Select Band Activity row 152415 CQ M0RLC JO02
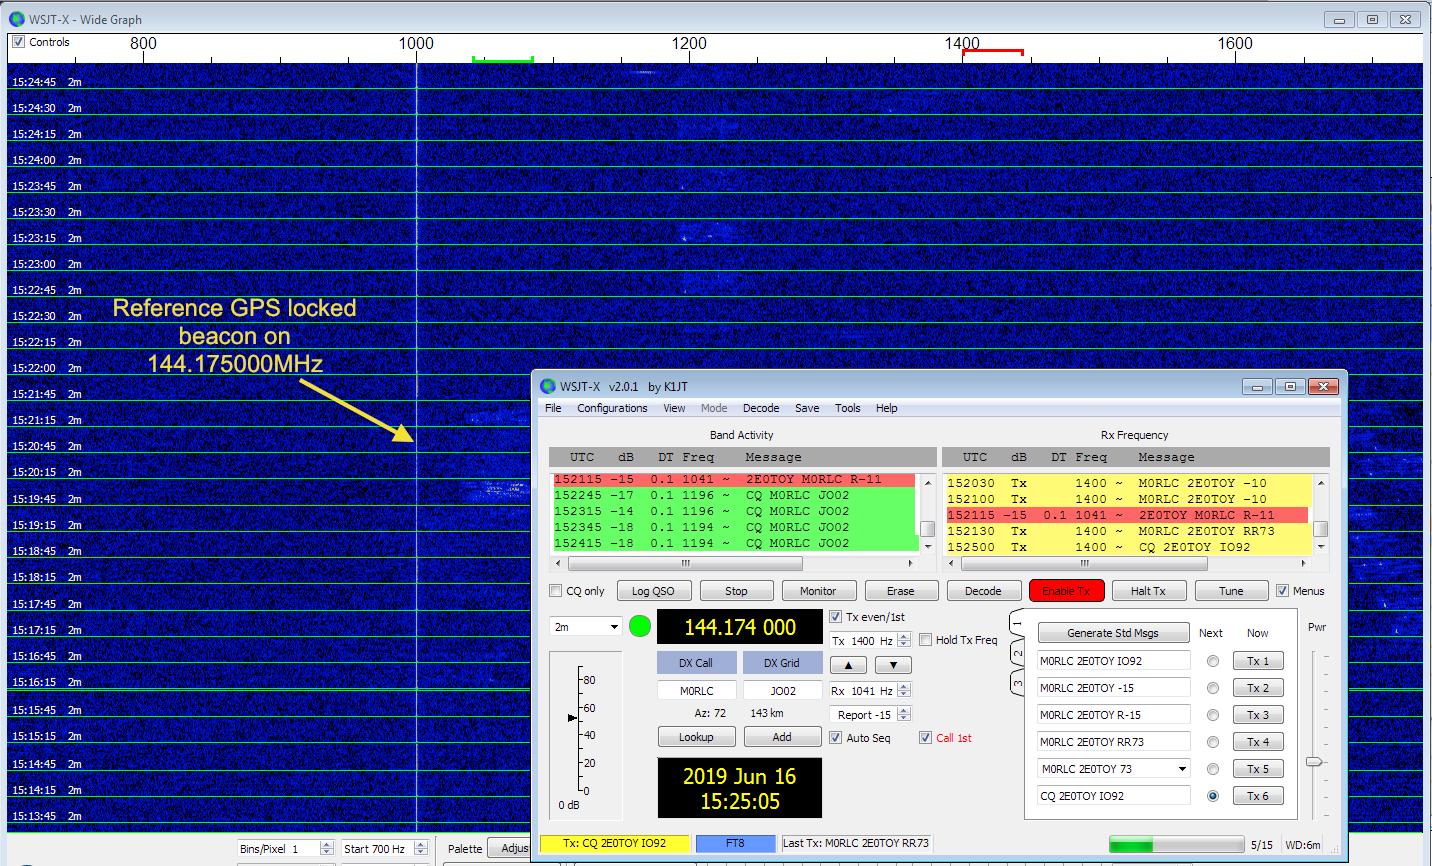This screenshot has height=866, width=1432. tap(734, 543)
